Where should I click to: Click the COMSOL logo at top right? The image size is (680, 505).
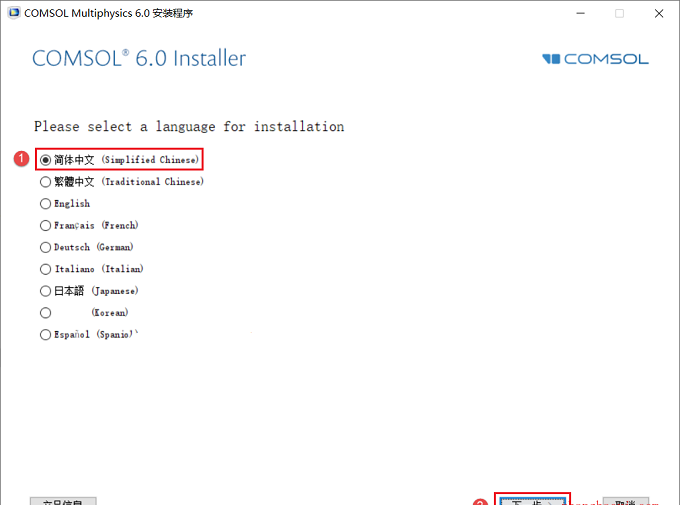click(x=595, y=59)
